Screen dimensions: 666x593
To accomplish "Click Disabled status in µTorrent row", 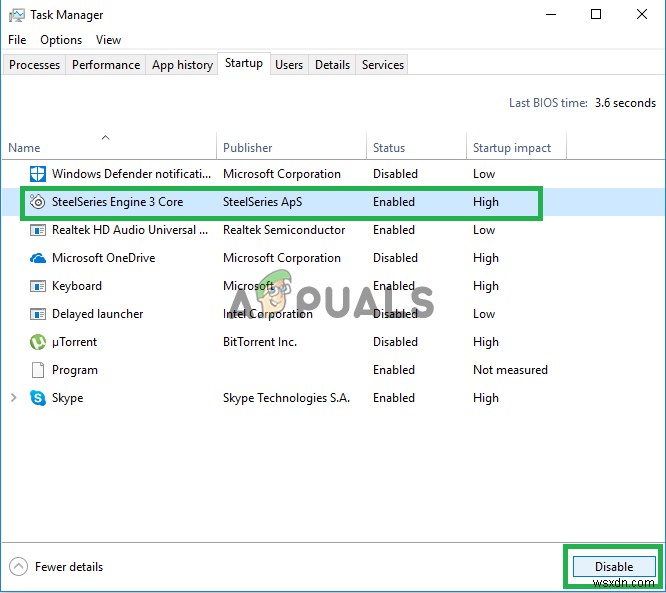I will coord(395,342).
